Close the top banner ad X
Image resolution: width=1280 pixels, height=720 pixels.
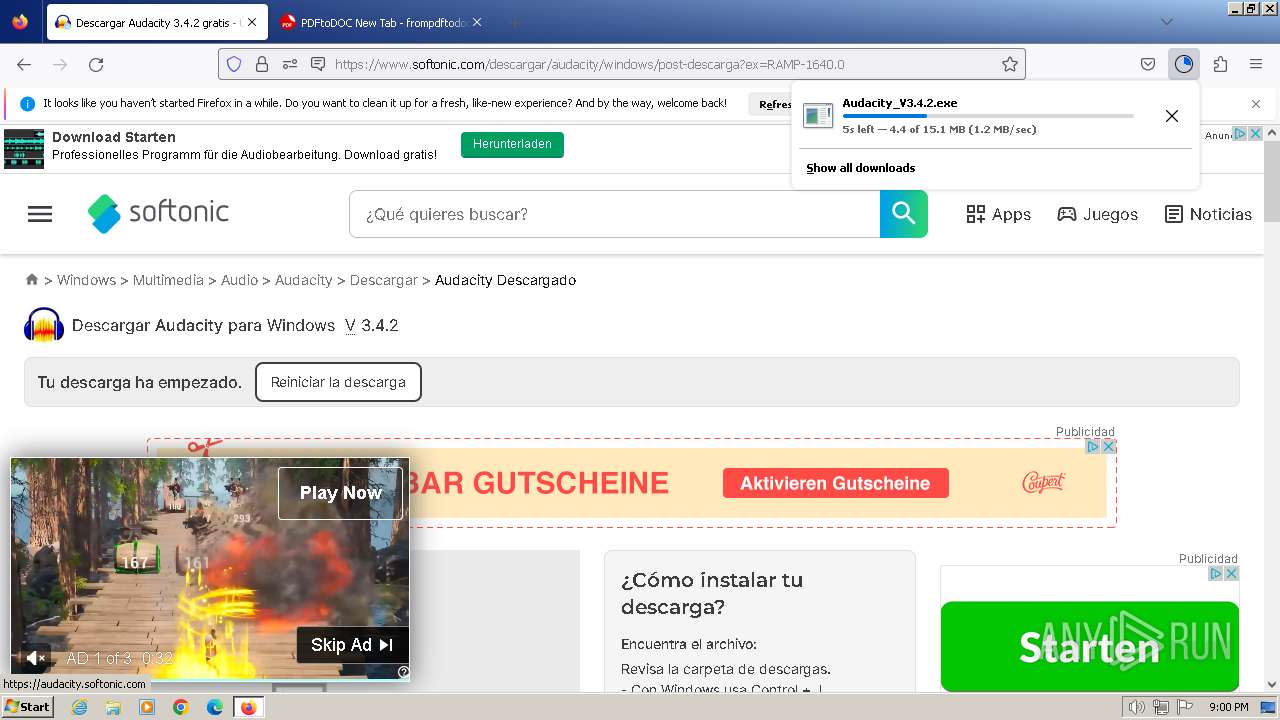1256,133
